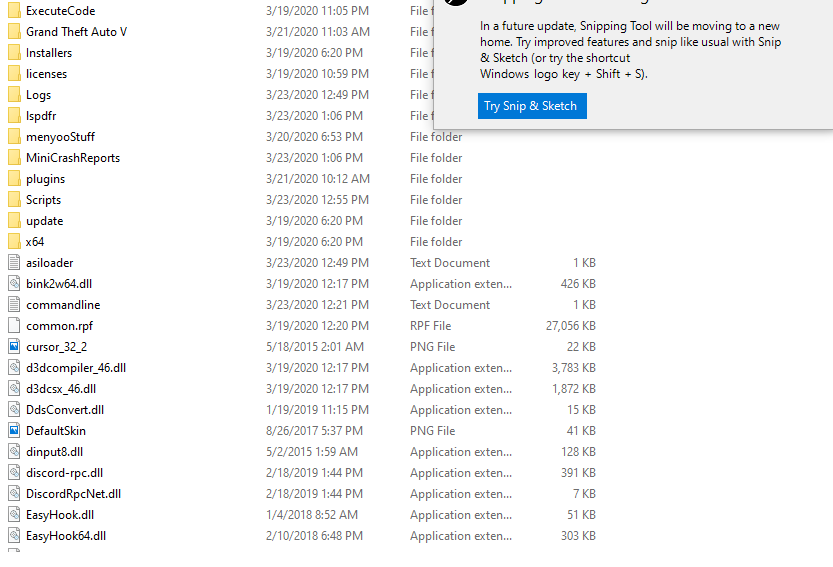
Task: Click the Try Snip & Sketch button
Action: tap(531, 106)
